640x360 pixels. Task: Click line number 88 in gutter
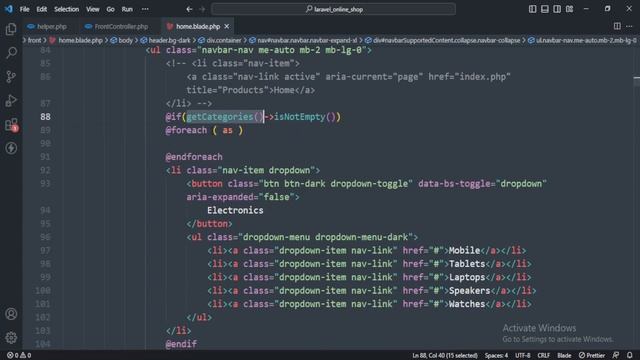tap(45, 117)
